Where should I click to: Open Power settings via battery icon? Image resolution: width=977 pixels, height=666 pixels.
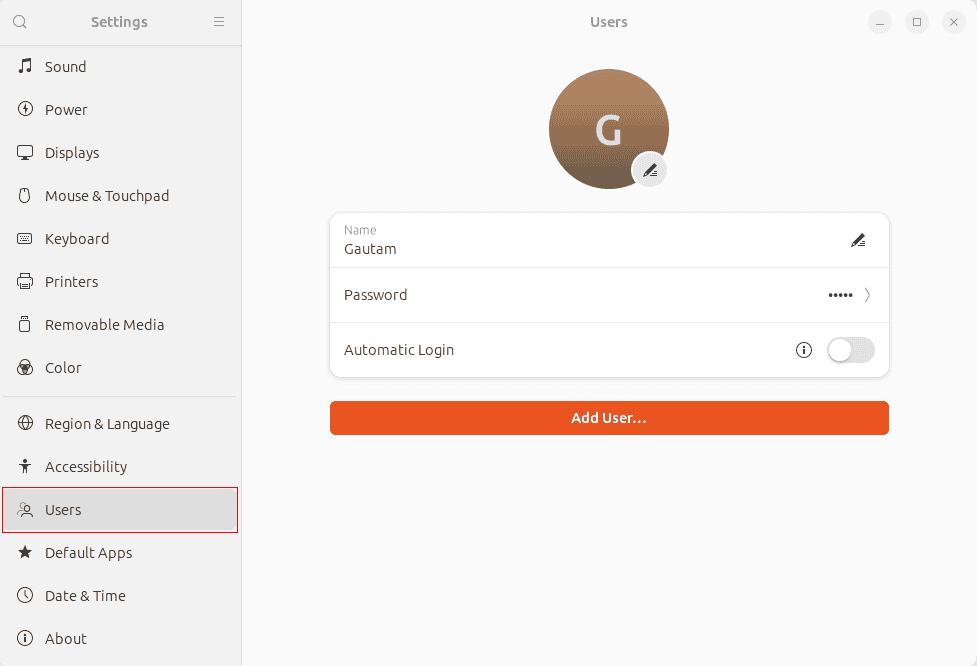[23, 109]
